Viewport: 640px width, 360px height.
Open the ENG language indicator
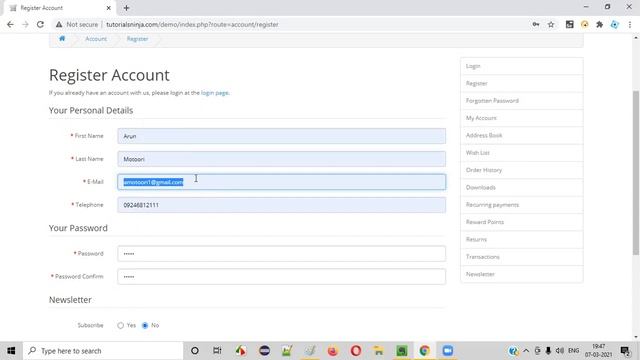(573, 351)
